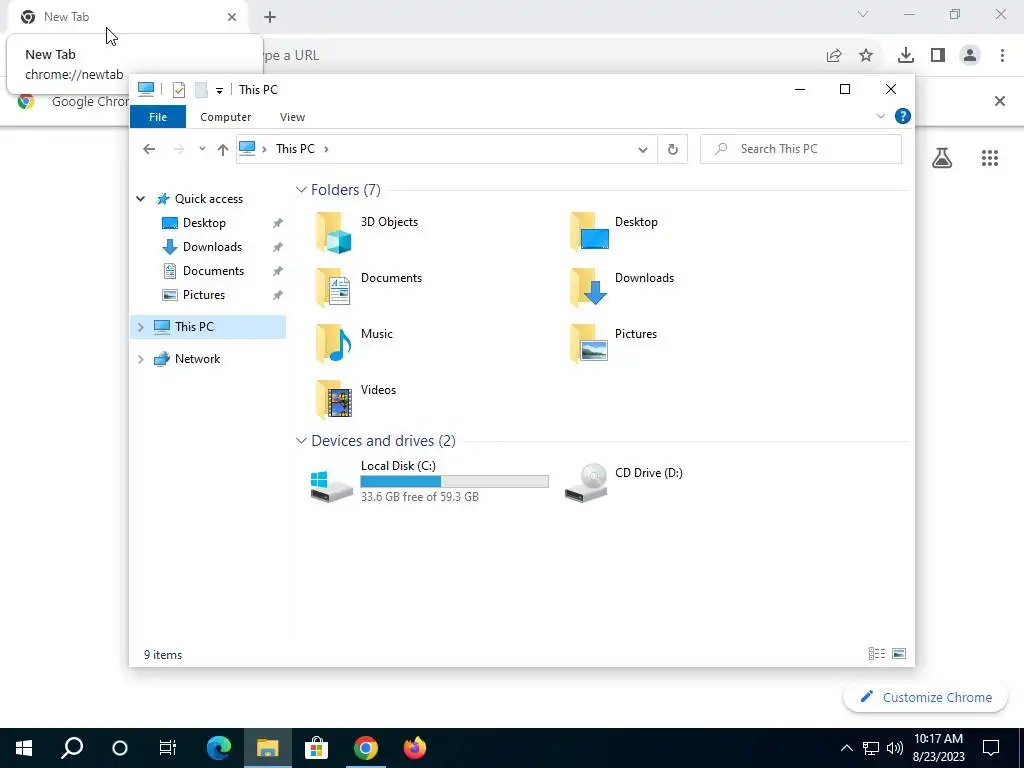
Task: Collapse the Quick access tree node
Action: [x=140, y=199]
